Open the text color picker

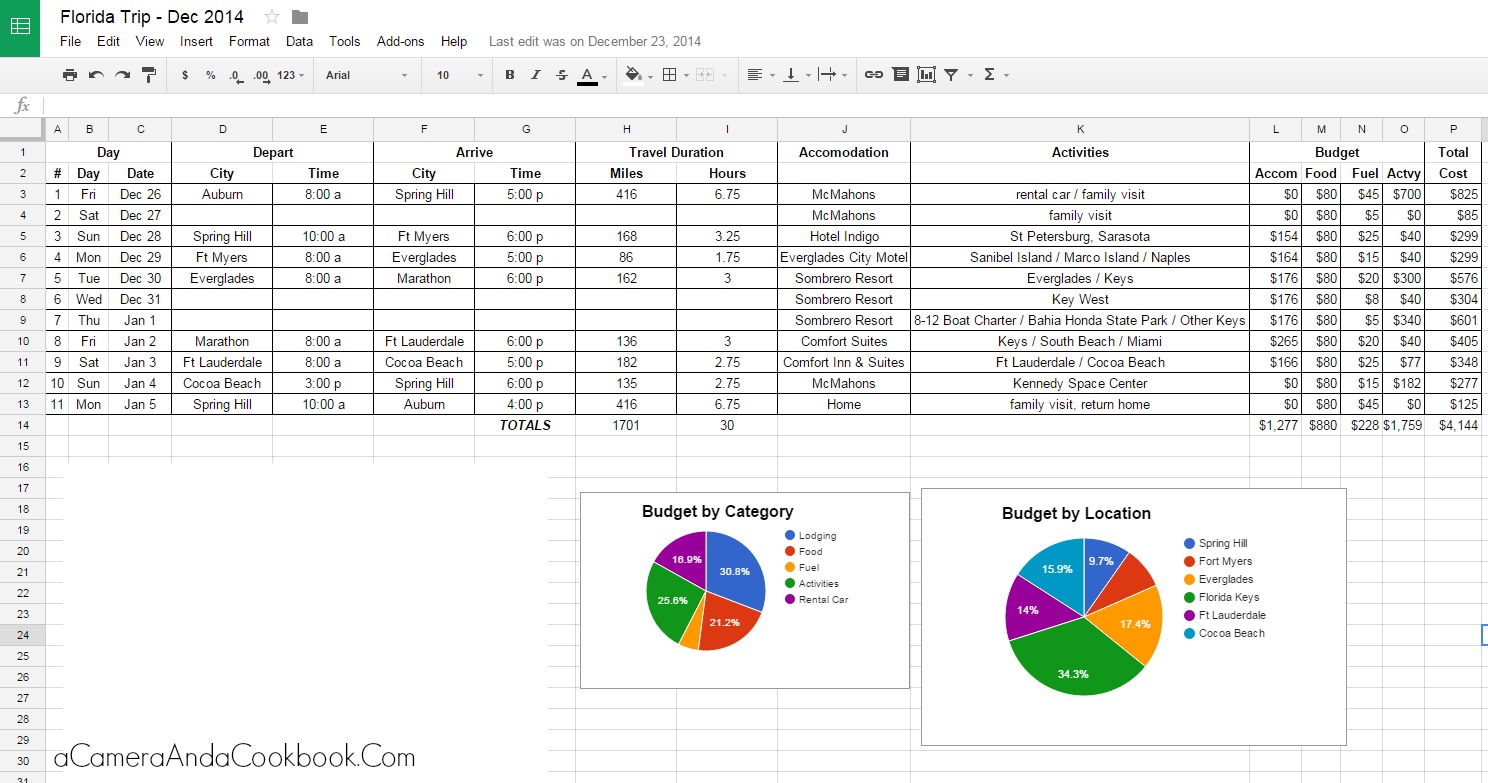tap(587, 75)
